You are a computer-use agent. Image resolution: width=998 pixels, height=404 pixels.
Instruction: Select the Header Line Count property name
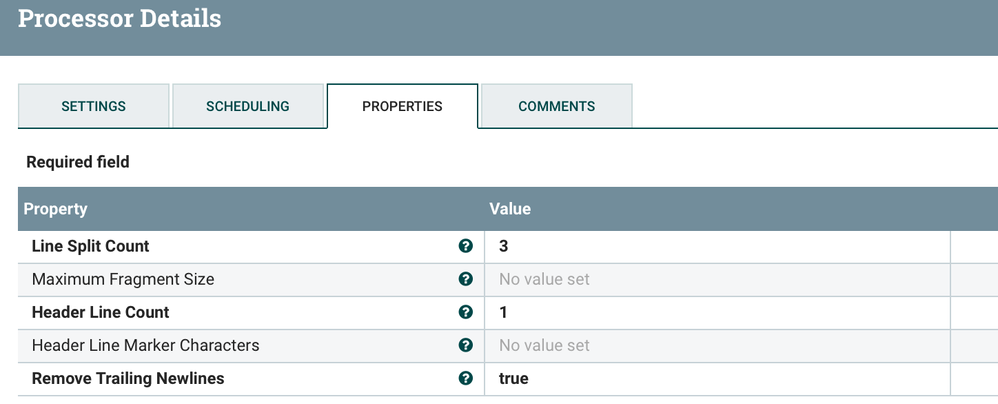point(101,312)
